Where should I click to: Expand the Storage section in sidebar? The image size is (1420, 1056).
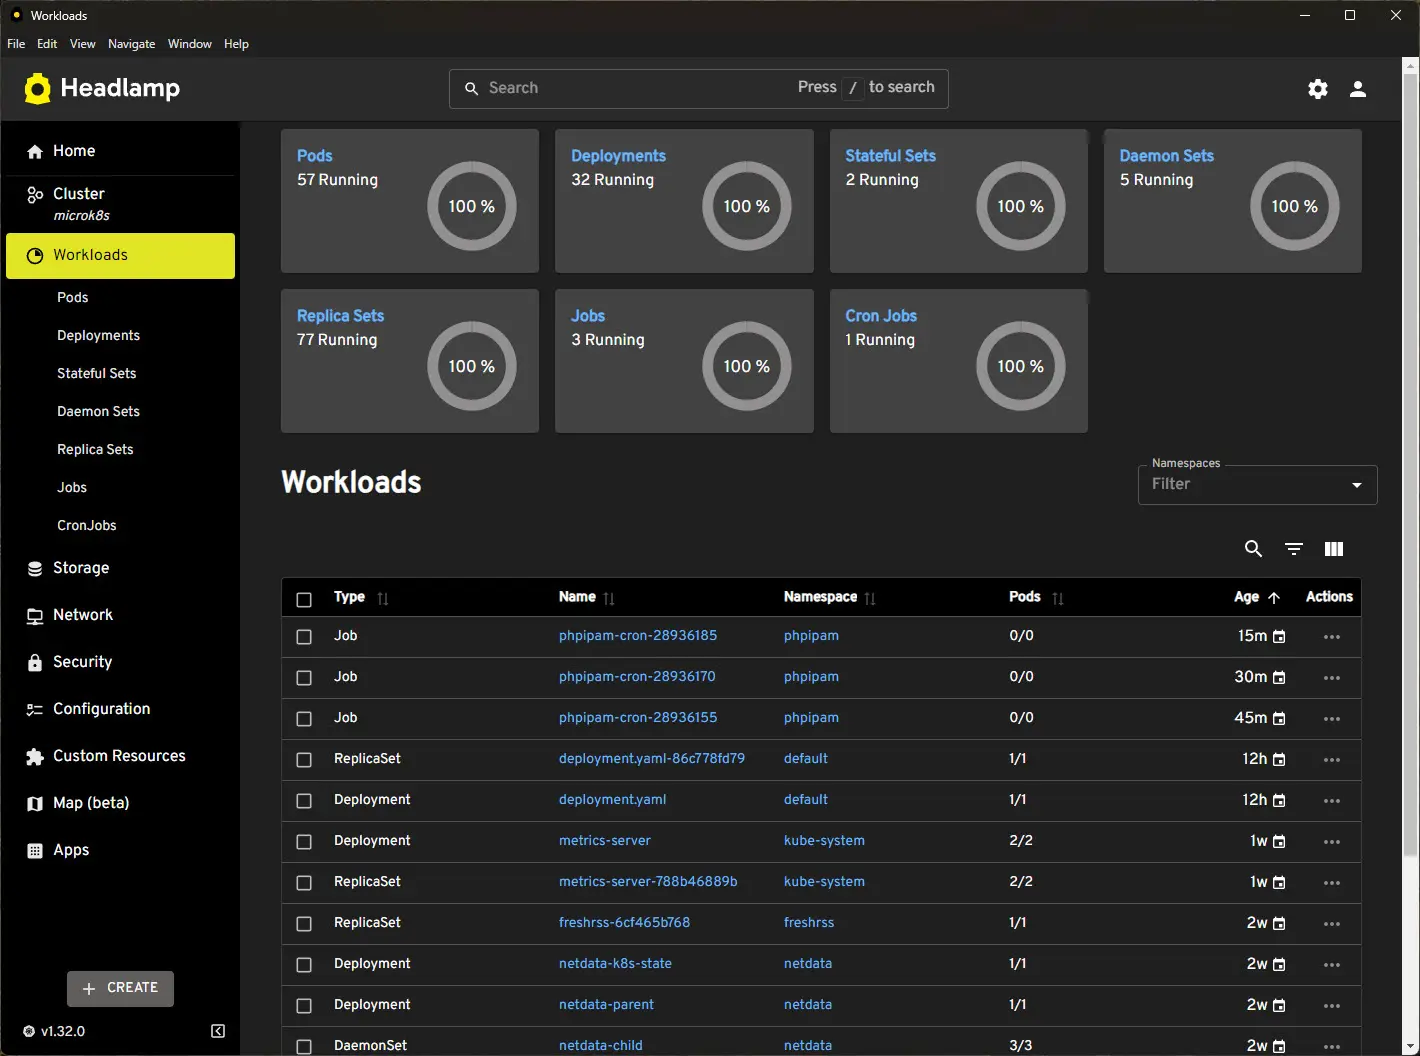tap(81, 568)
